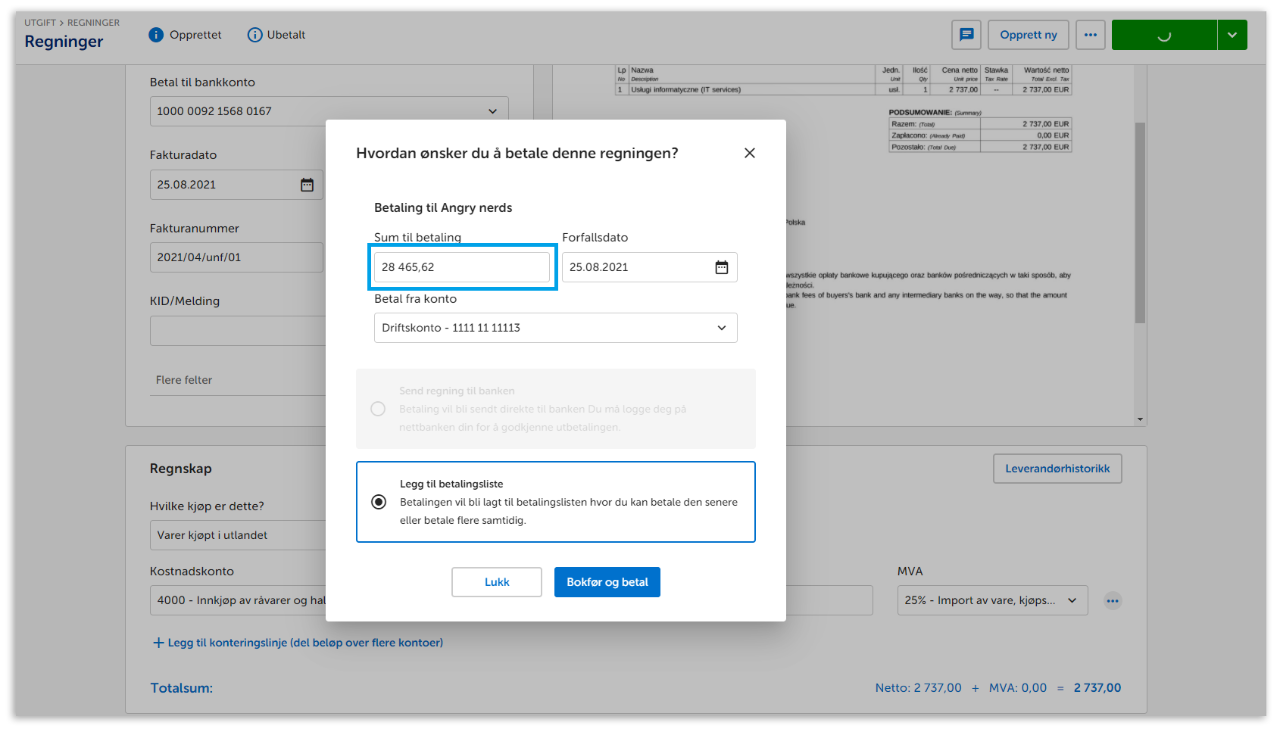Click the plus icon to add konteringslinje
Viewport: 1280px width, 732px height.
pyautogui.click(x=158, y=643)
